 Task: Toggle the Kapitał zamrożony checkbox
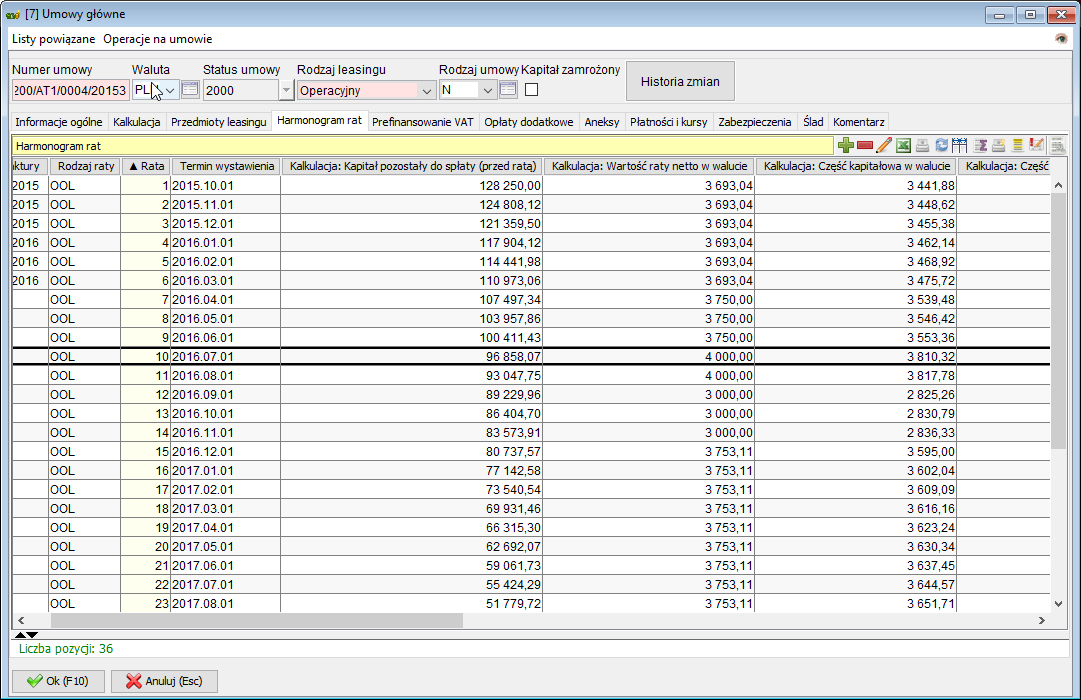pyautogui.click(x=532, y=90)
